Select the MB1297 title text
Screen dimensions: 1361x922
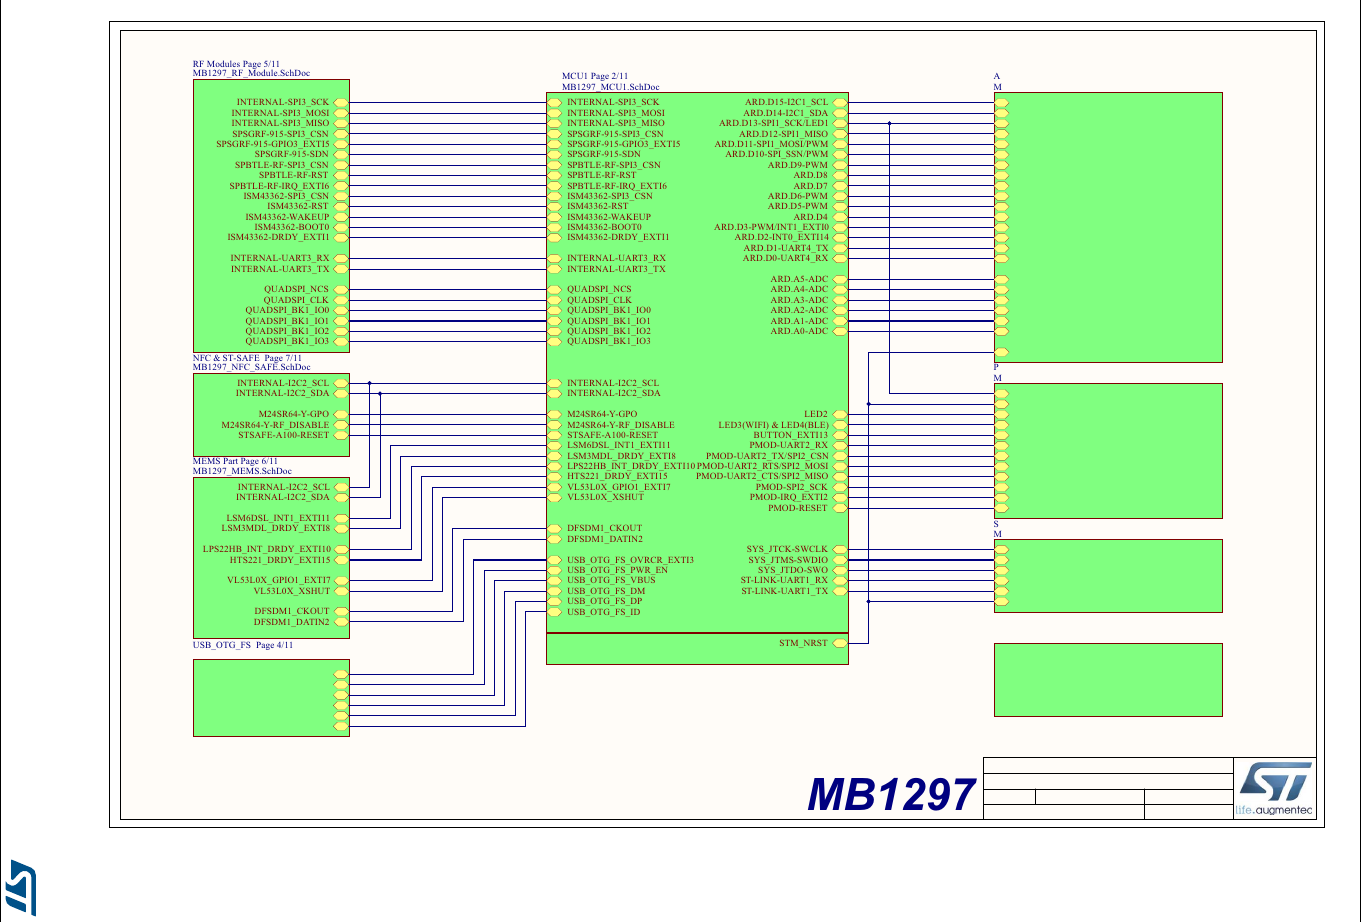point(892,795)
